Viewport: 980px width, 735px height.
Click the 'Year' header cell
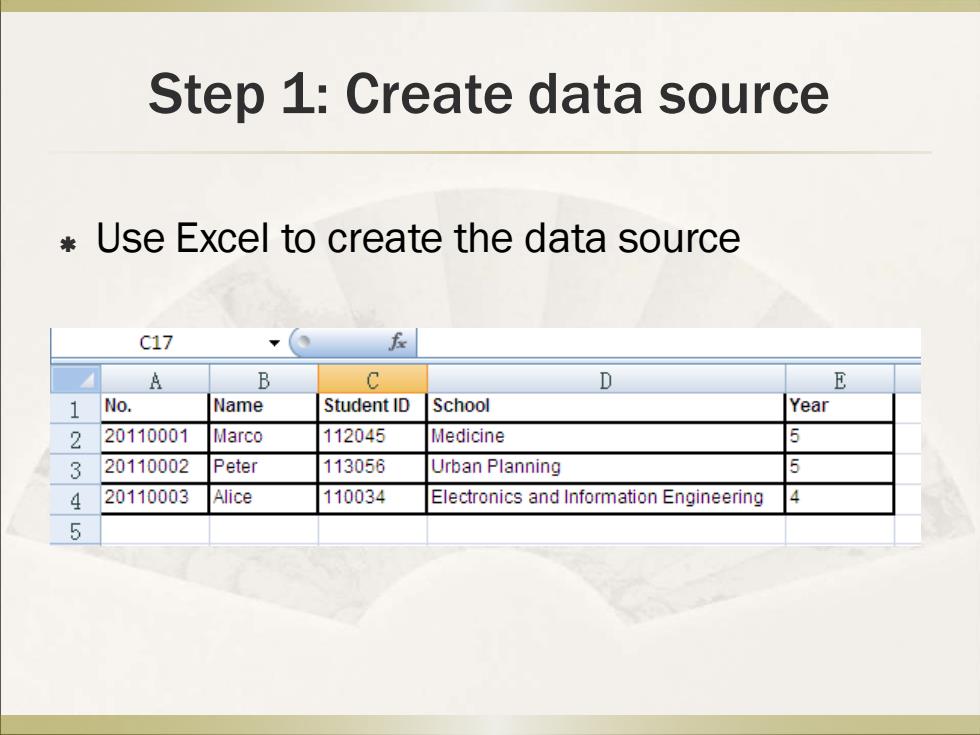pyautogui.click(x=839, y=408)
